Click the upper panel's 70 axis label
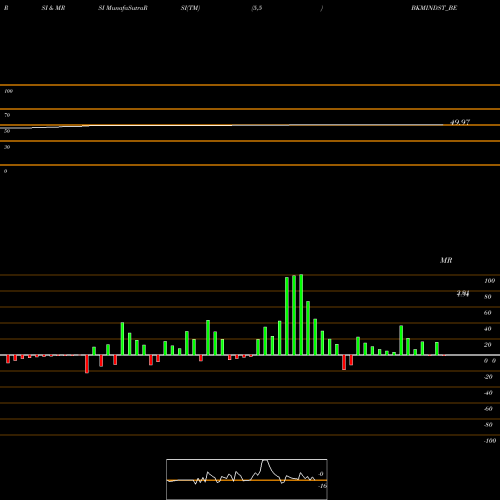The width and height of the screenshot is (500, 500). pyautogui.click(x=7, y=115)
